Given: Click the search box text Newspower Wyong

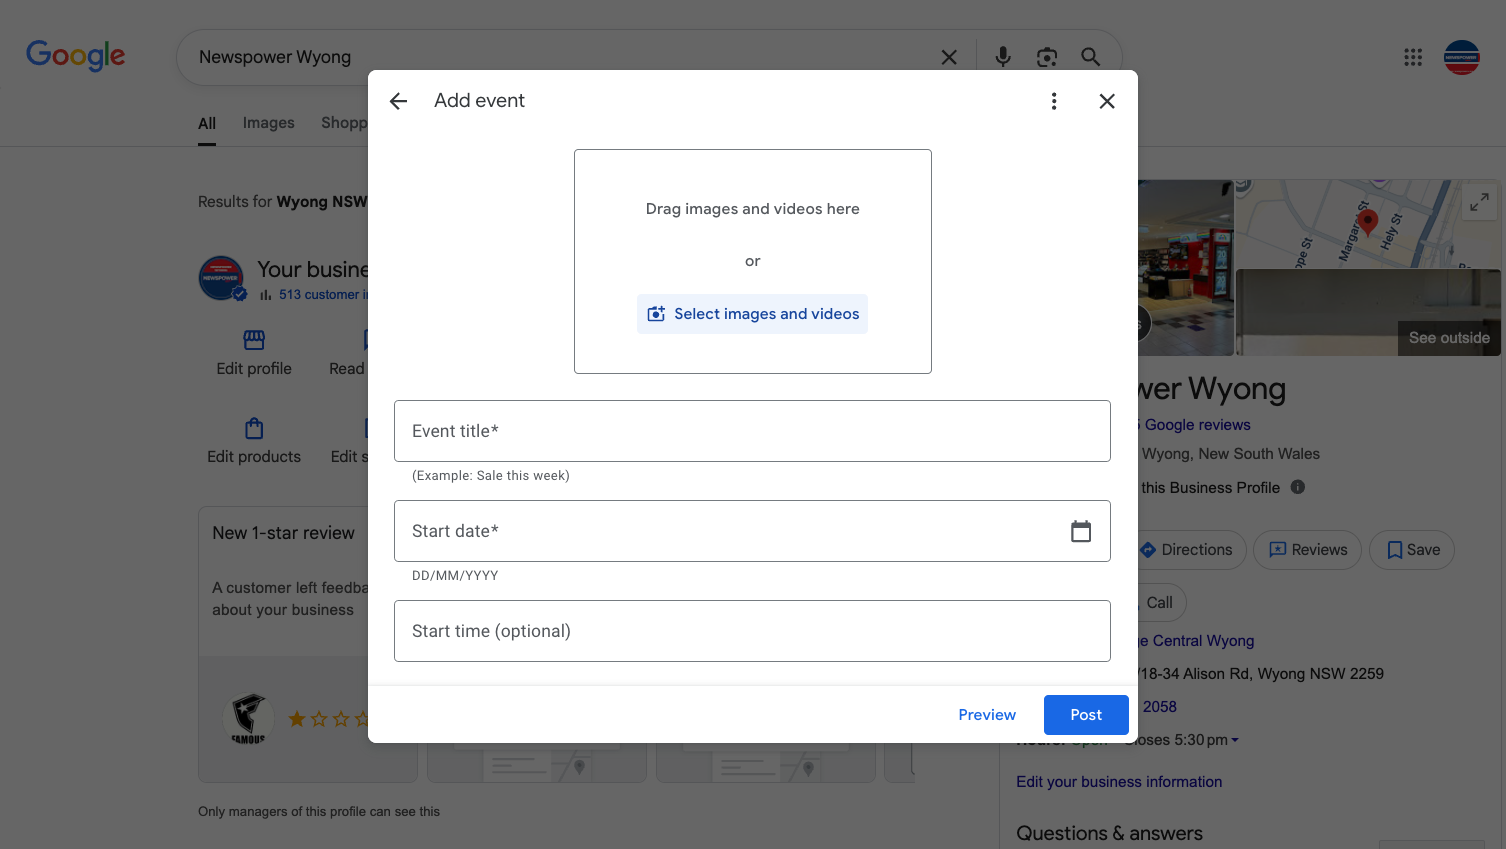Looking at the screenshot, I should [275, 57].
